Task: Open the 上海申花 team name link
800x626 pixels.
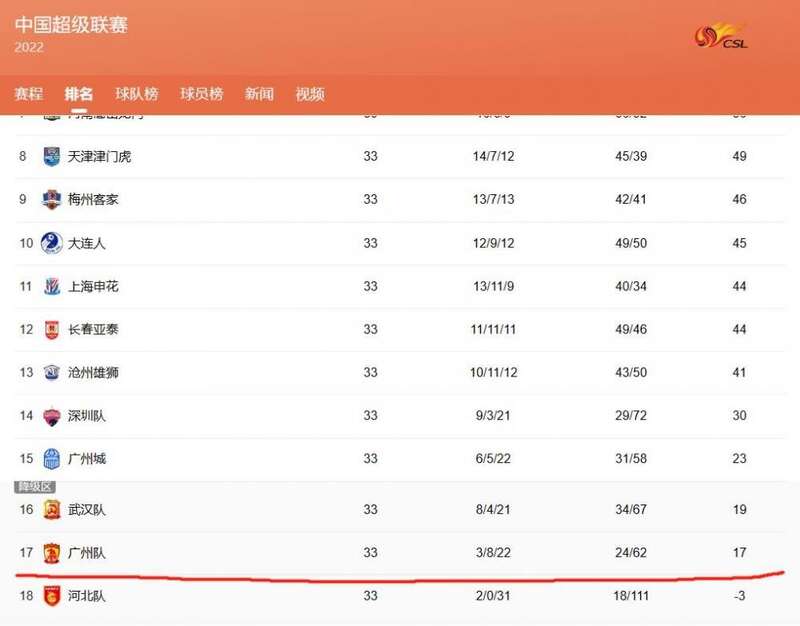Action: coord(93,287)
